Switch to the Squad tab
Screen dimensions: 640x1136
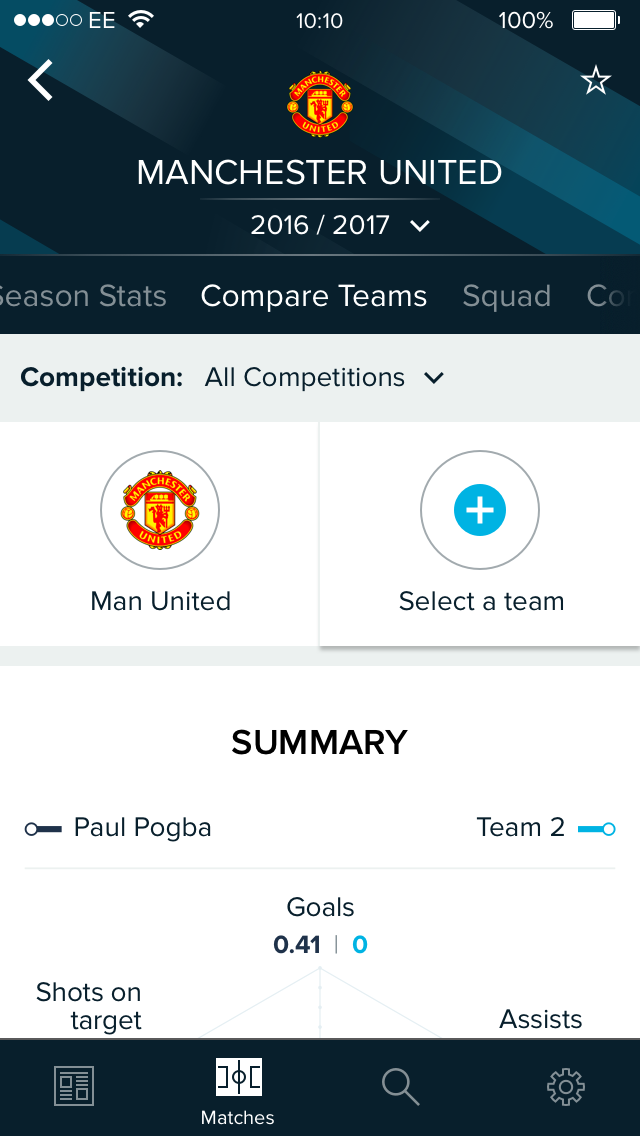(x=506, y=296)
